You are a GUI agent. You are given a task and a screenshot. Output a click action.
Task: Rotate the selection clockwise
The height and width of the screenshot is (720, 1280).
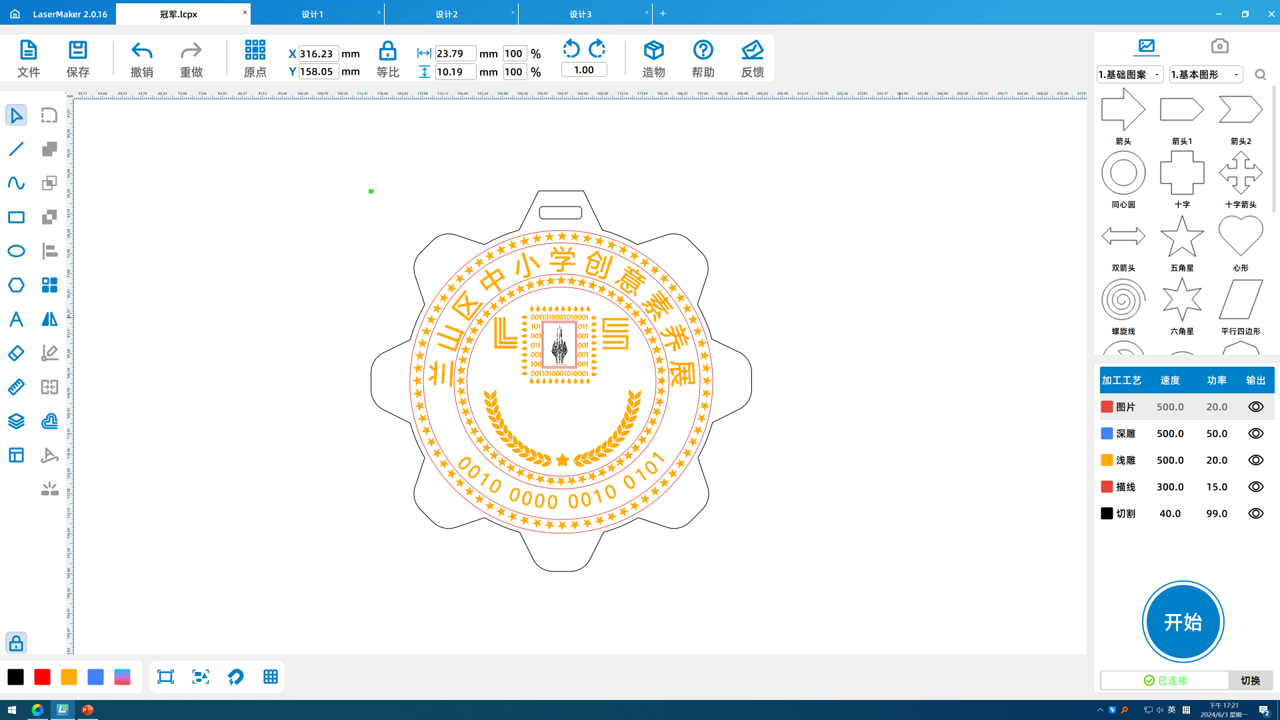pos(597,49)
